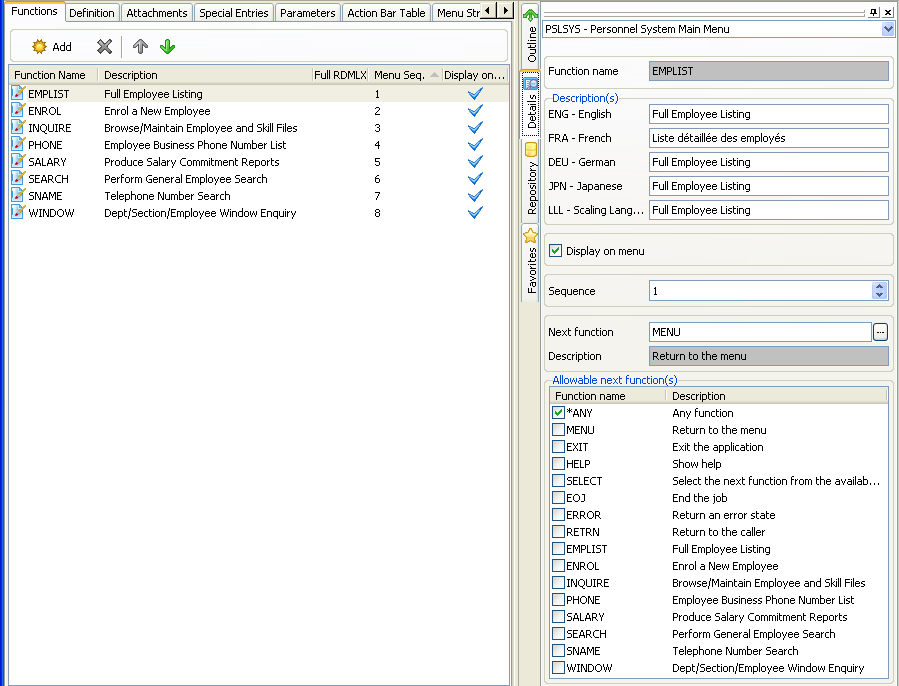This screenshot has width=899, height=686.
Task: Open the Favorites side tab
Action: coord(531,264)
